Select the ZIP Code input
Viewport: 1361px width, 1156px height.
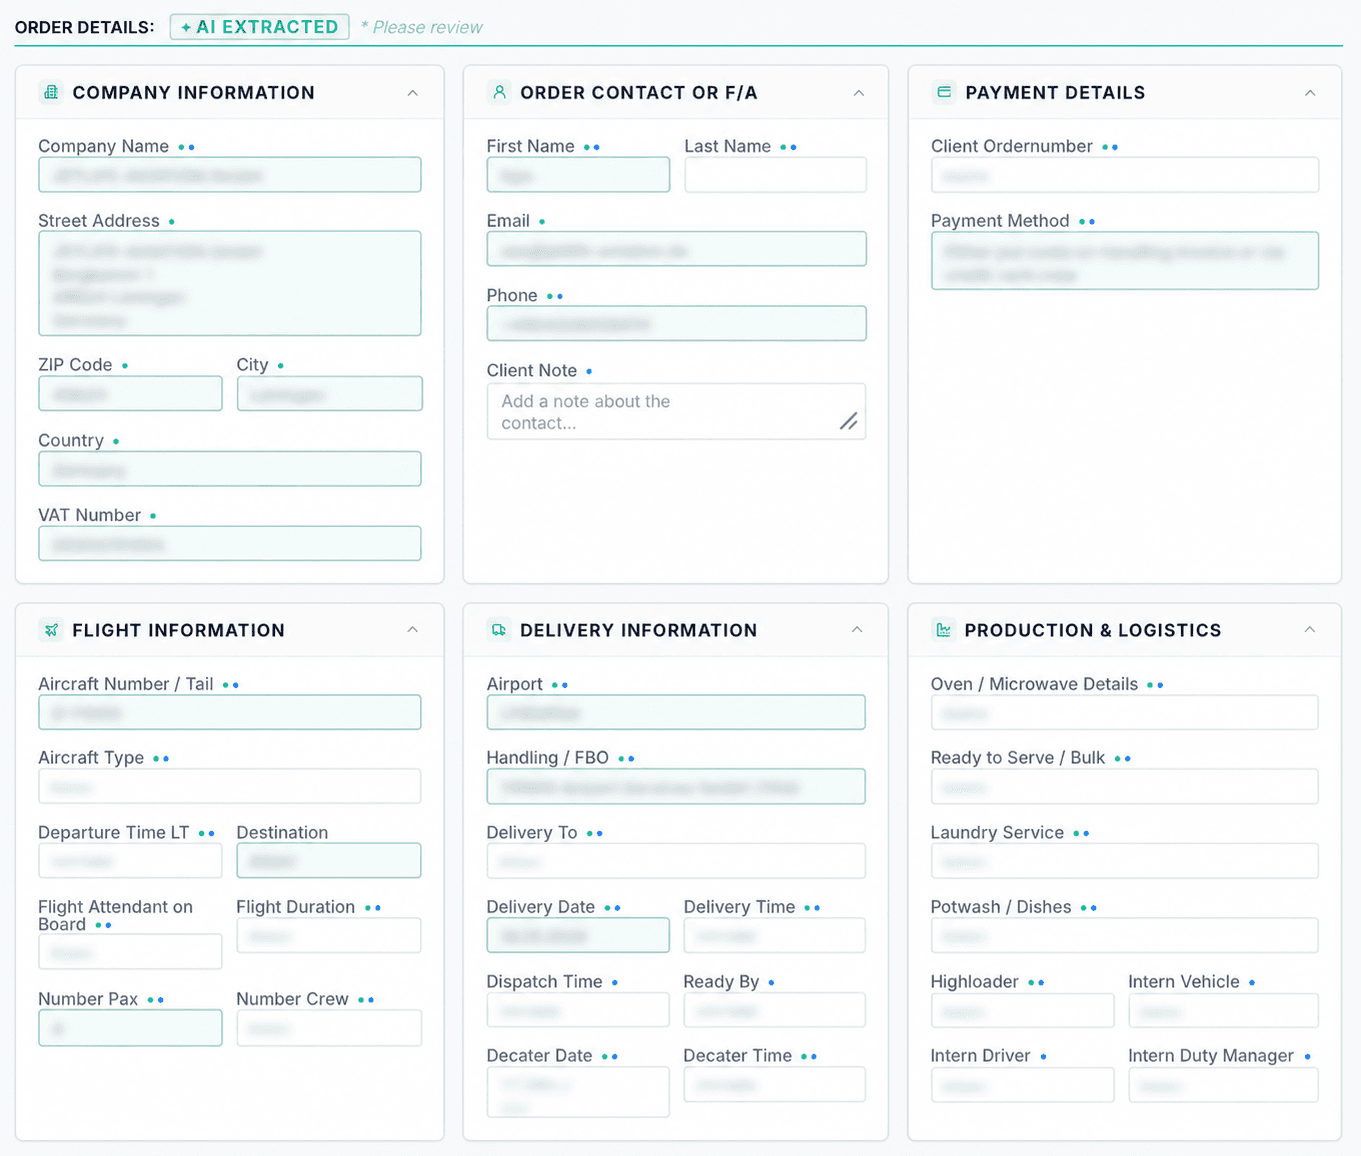(x=130, y=394)
